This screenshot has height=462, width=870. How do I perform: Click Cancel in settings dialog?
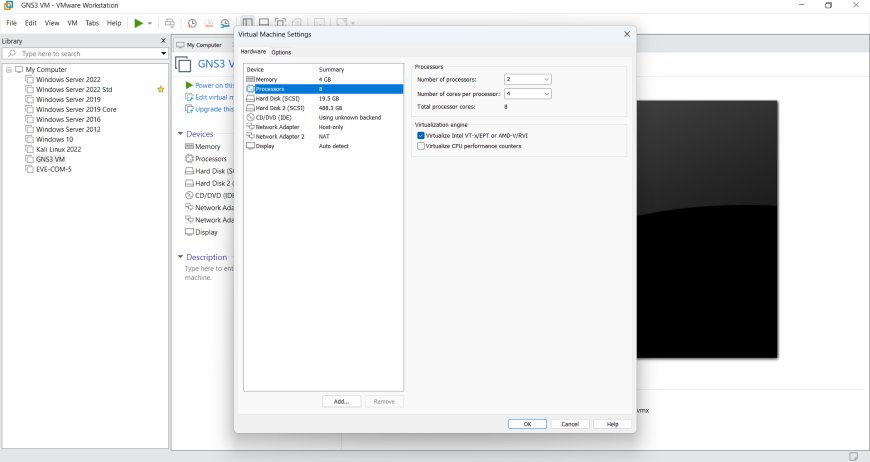[570, 424]
